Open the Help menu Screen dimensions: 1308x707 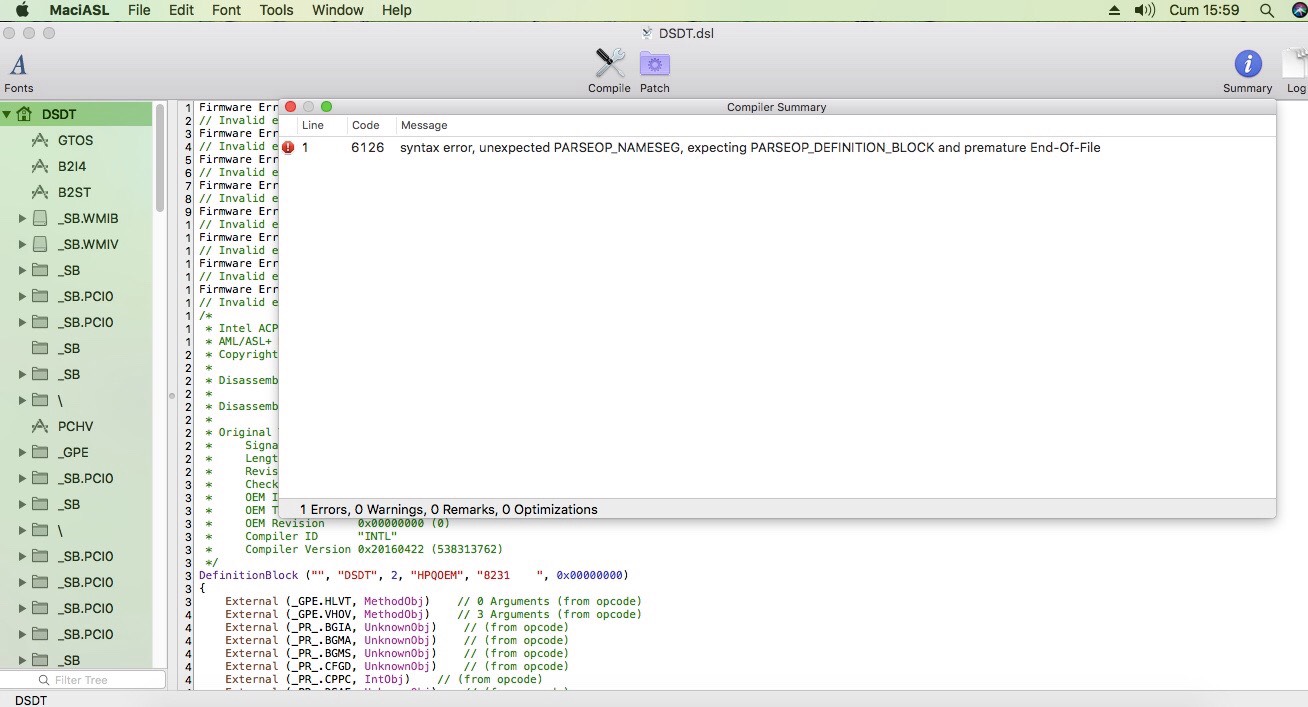[x=397, y=10]
